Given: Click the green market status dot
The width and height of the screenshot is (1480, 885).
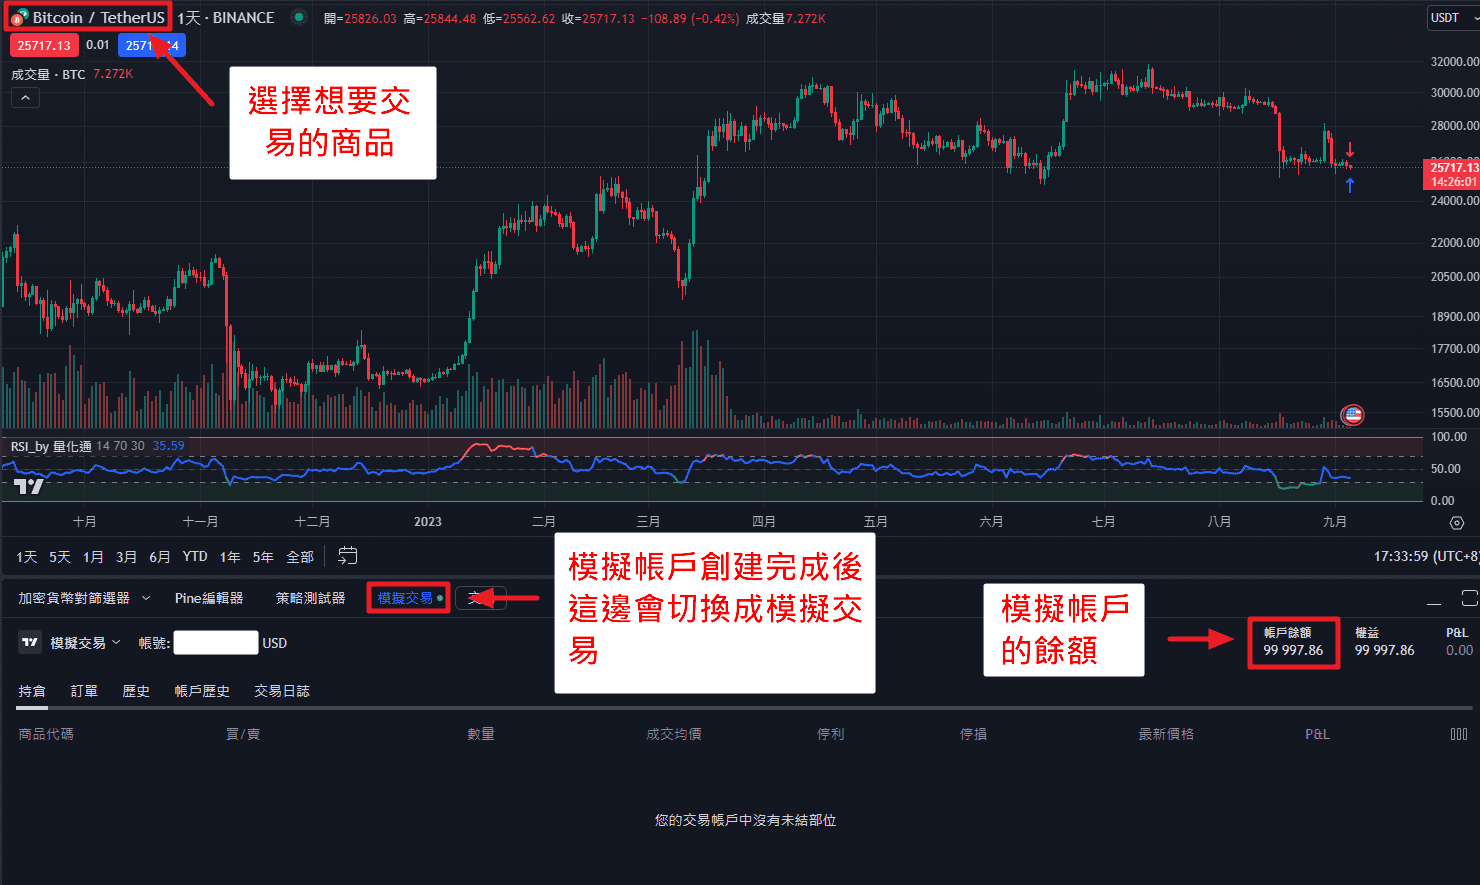Looking at the screenshot, I should coord(298,17).
